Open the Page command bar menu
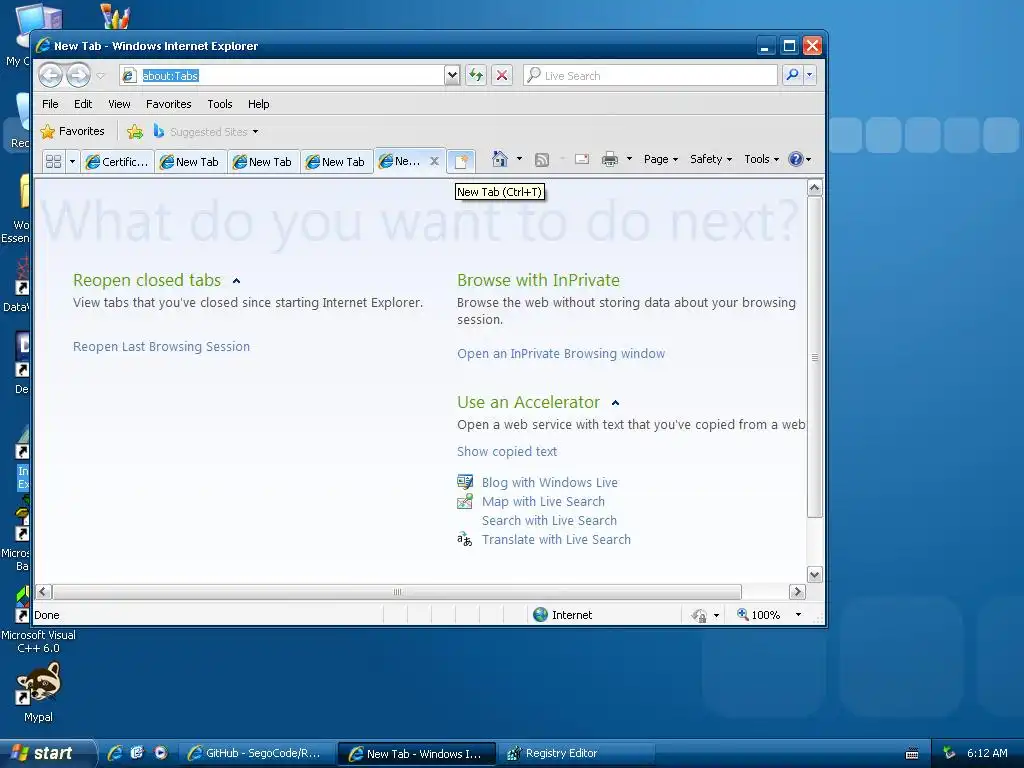The width and height of the screenshot is (1024, 768). coord(660,159)
